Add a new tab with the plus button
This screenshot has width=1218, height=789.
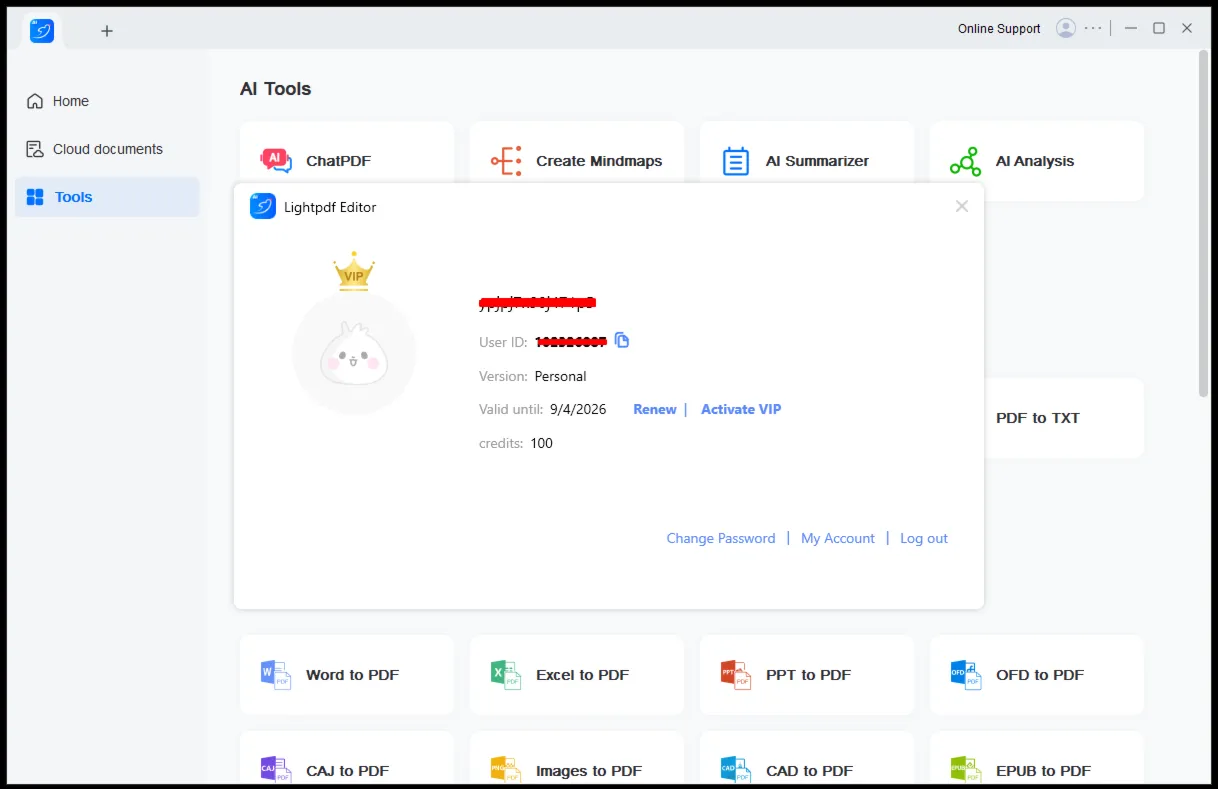[107, 31]
